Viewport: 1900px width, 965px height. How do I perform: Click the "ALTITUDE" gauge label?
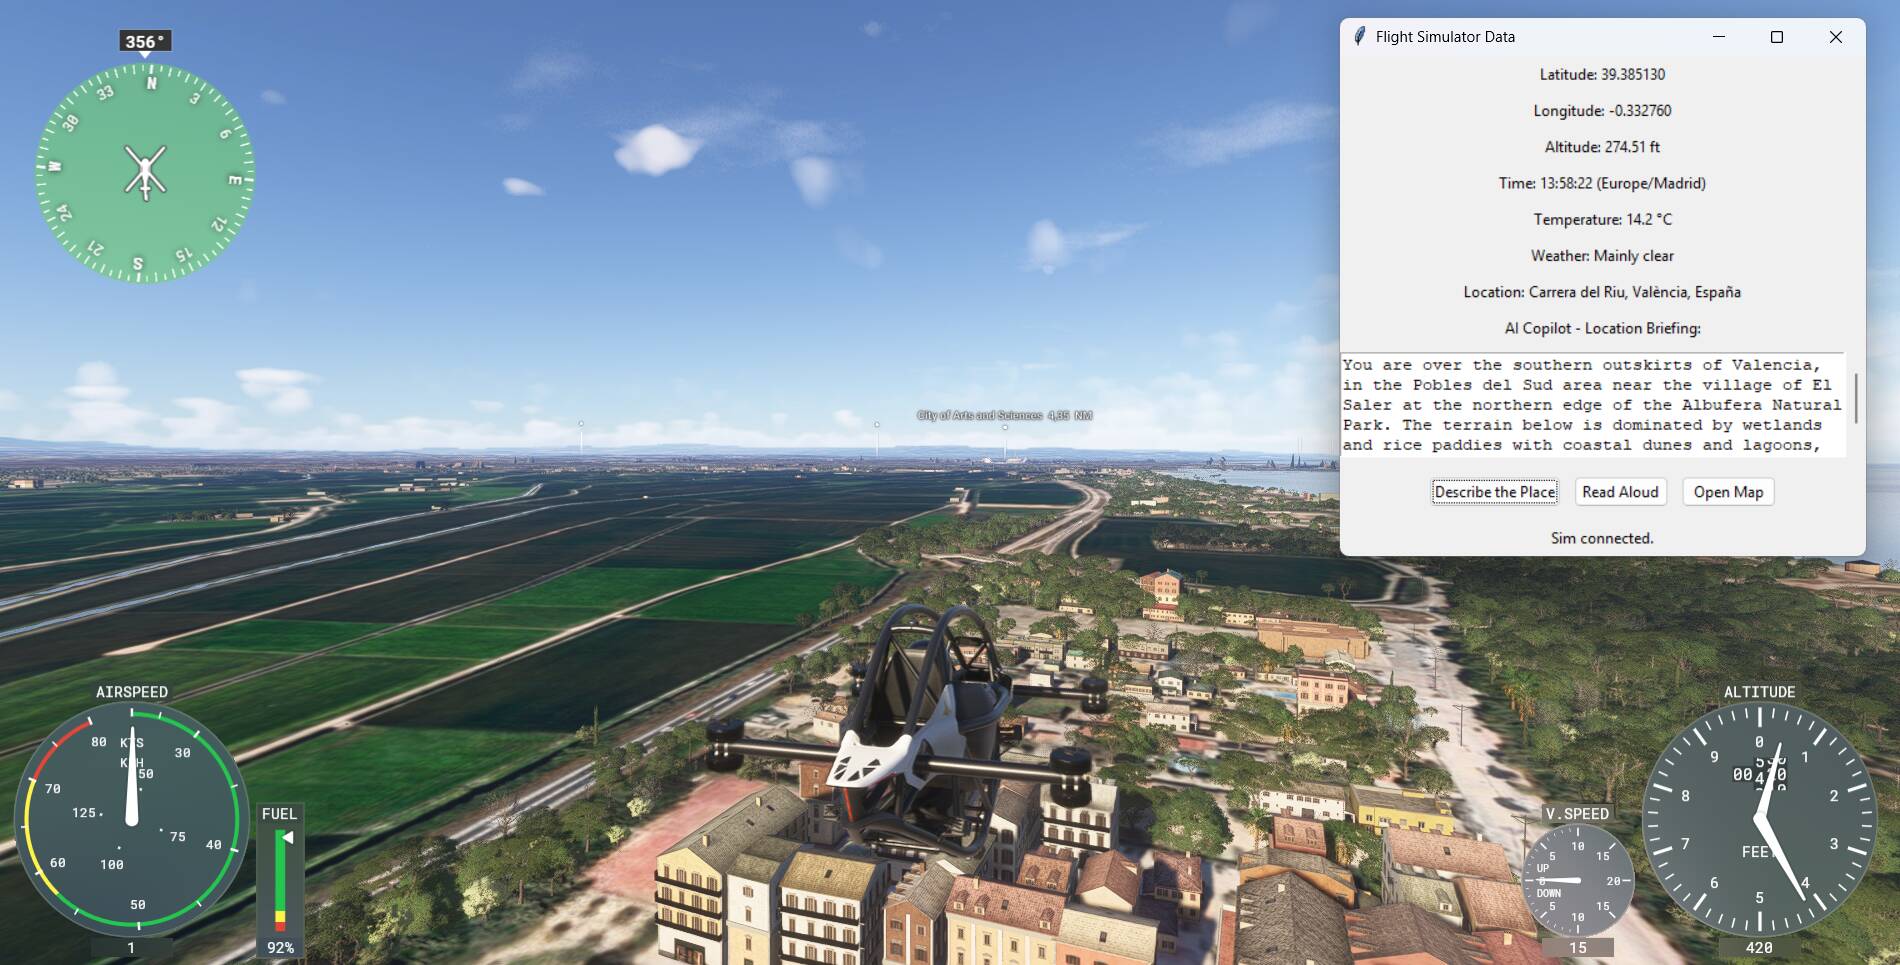coord(1759,692)
